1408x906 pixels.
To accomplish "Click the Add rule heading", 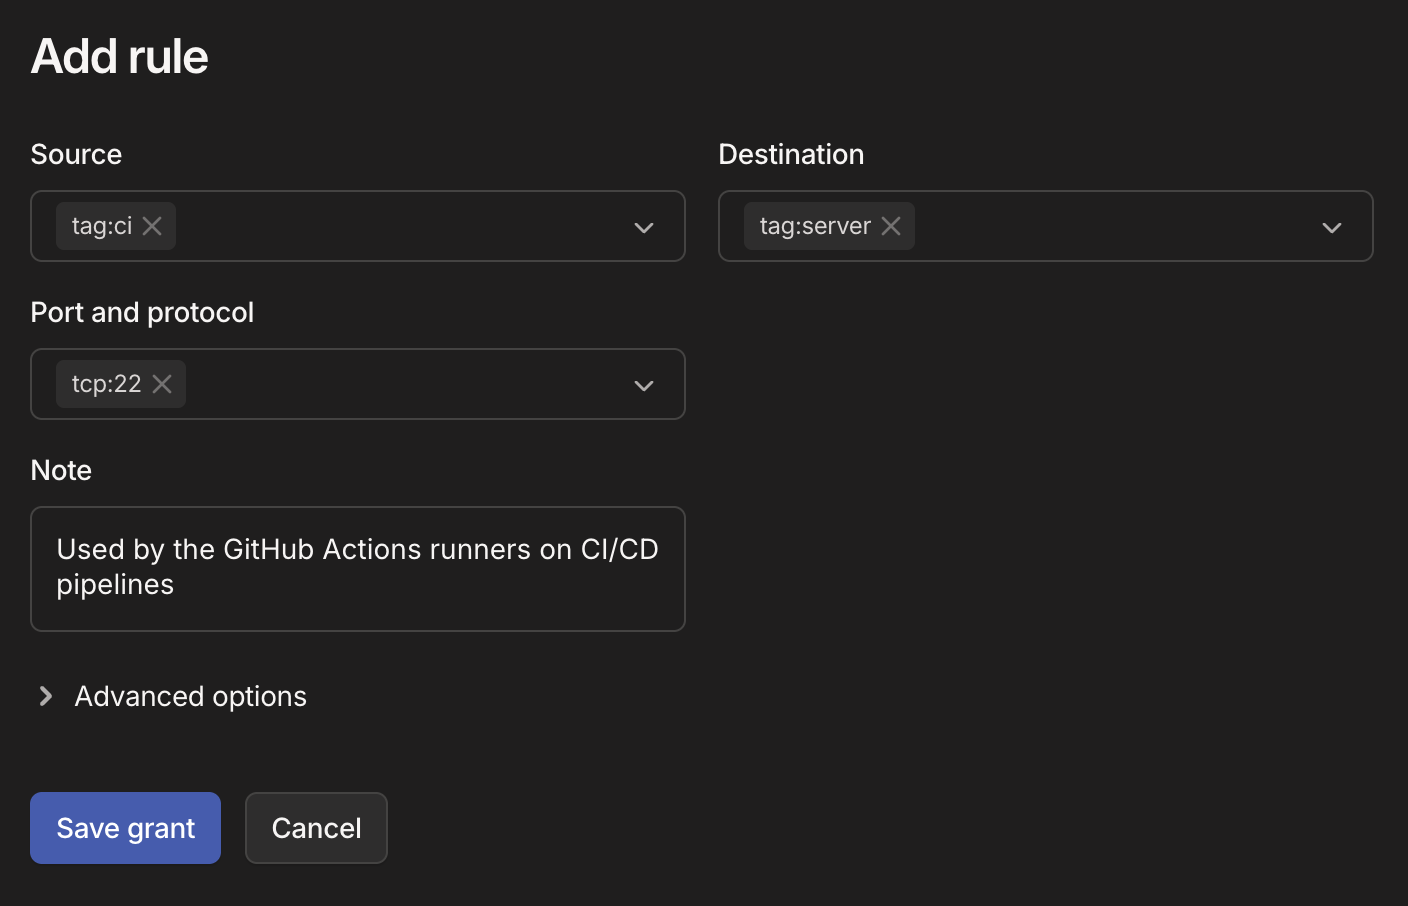I will [119, 57].
